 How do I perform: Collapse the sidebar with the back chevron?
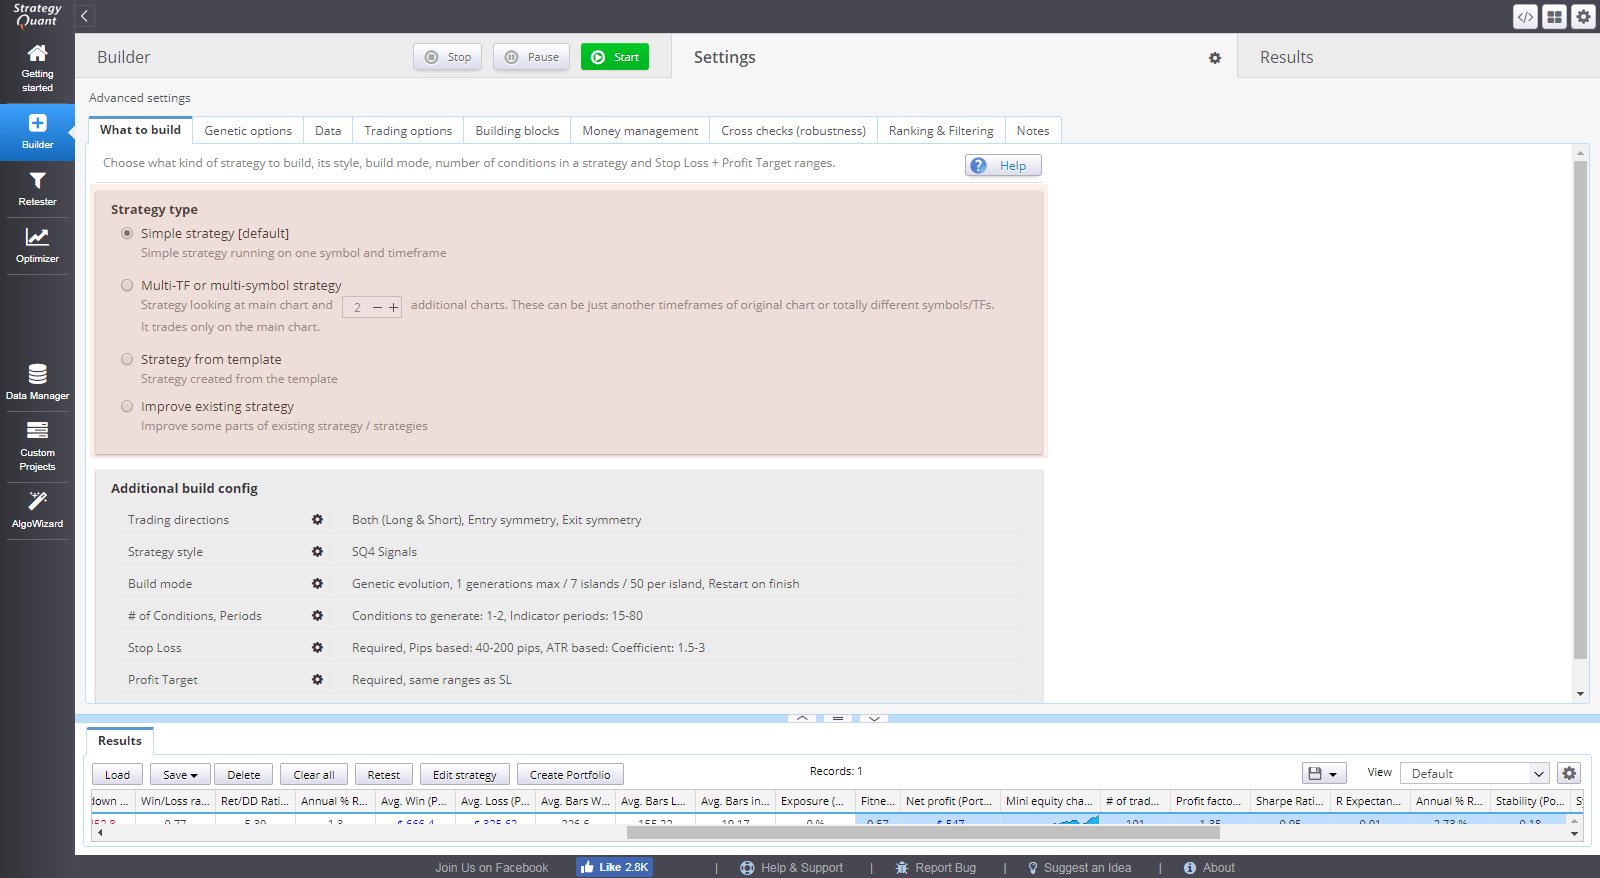pyautogui.click(x=84, y=16)
